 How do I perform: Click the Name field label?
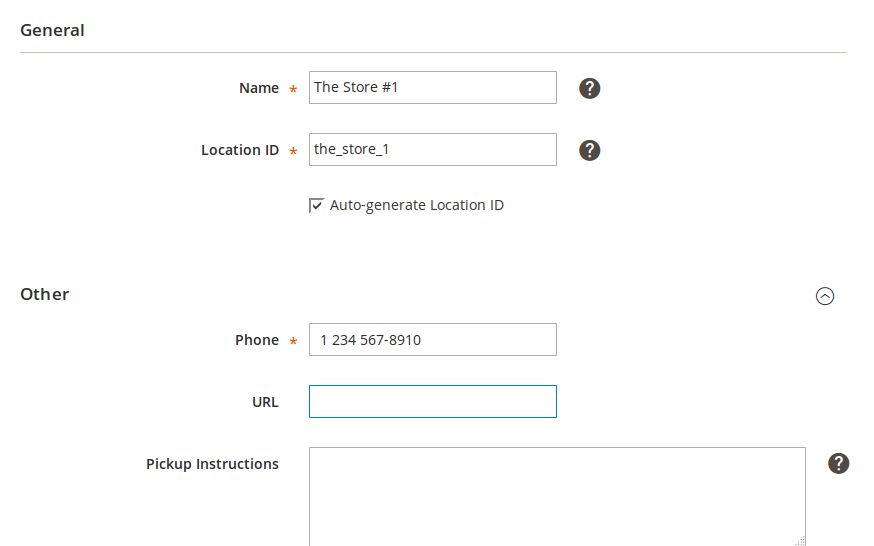tap(259, 88)
